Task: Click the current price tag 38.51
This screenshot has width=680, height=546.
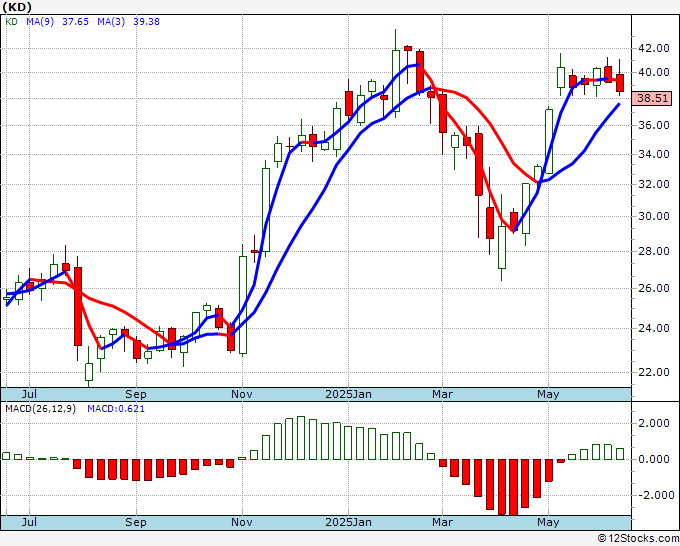Action: [x=653, y=98]
